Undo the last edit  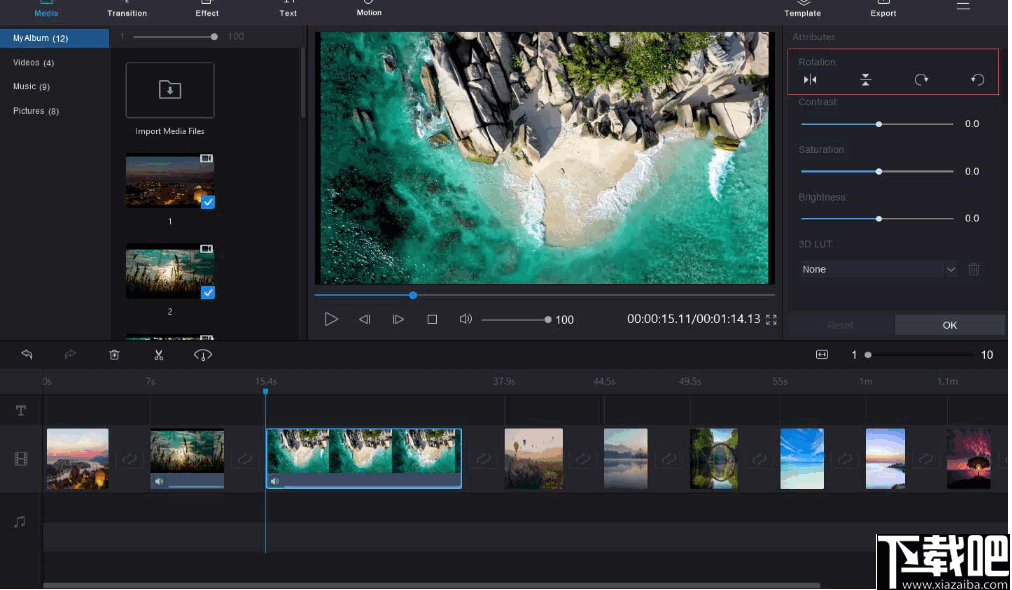[27, 354]
